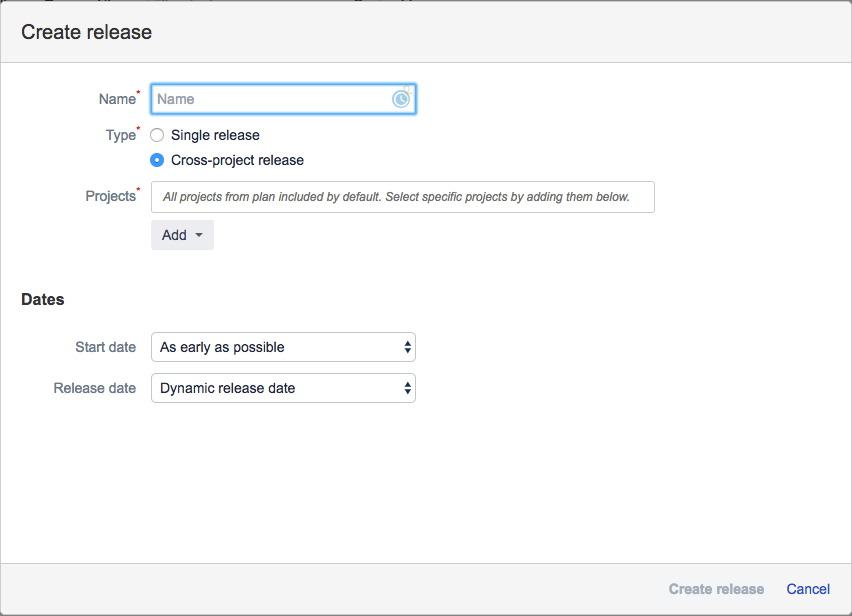The image size is (852, 616).
Task: Click the Create release dialog title
Action: point(86,32)
